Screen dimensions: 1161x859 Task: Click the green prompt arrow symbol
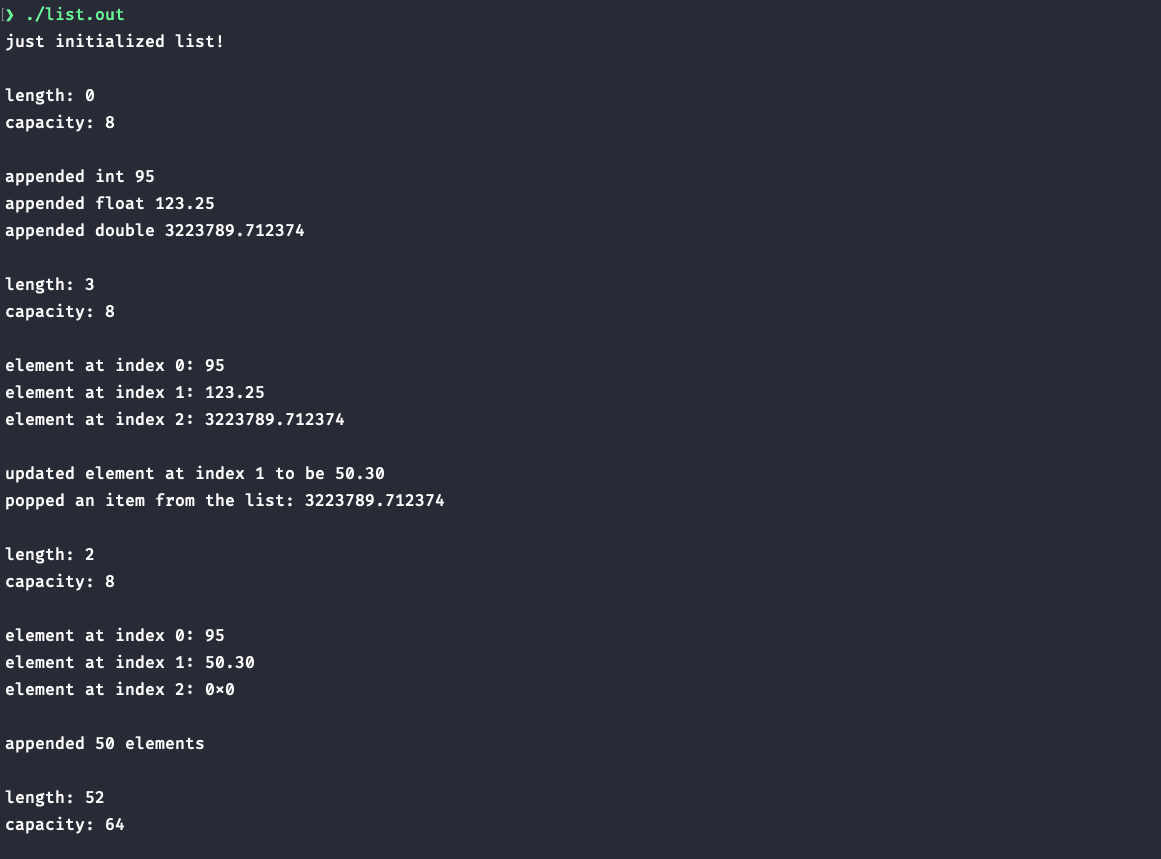tap(10, 15)
